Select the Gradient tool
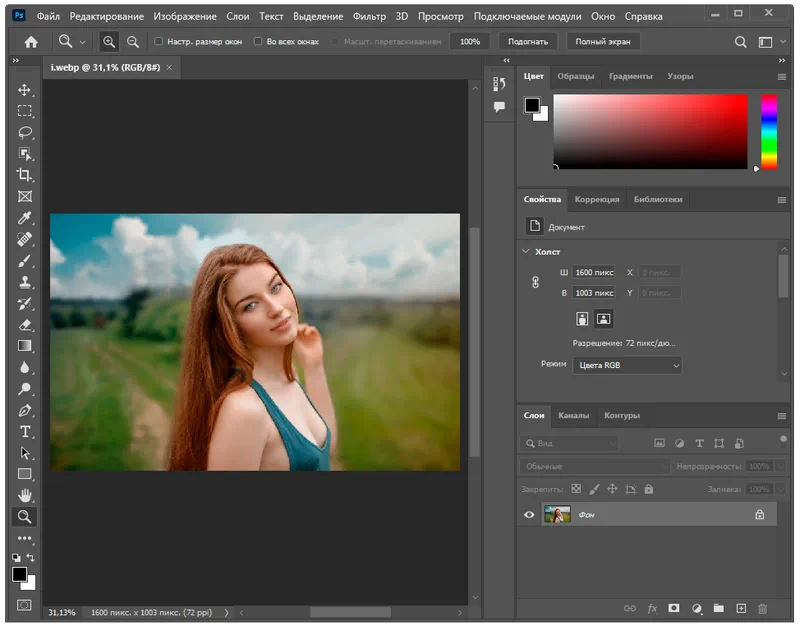Viewport: 800px width, 626px height. click(24, 346)
